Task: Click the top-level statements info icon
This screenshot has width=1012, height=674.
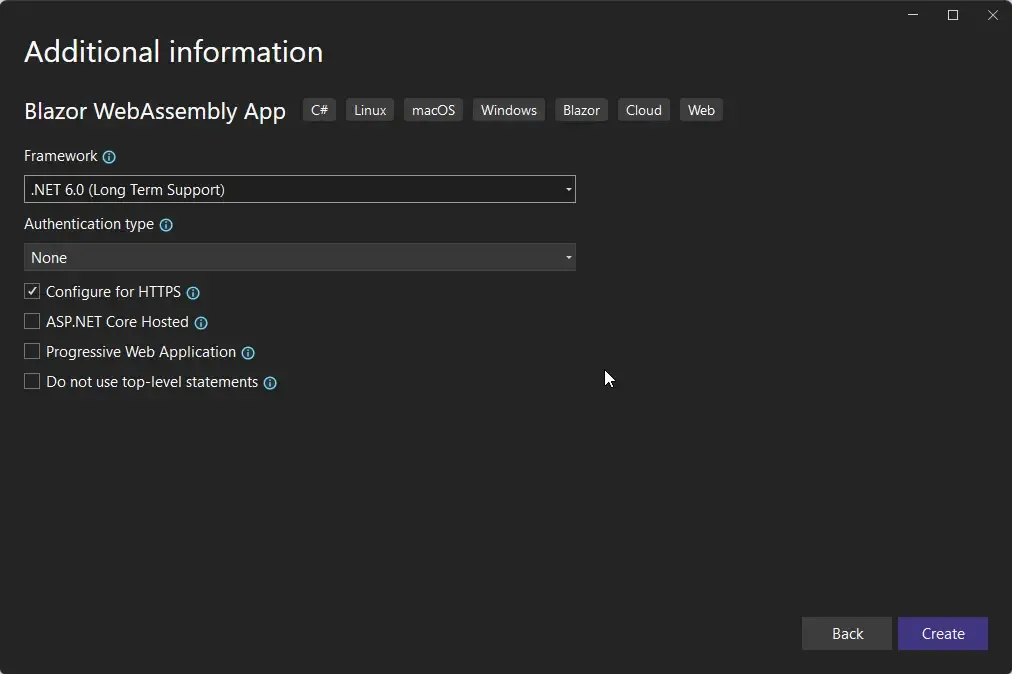Action: point(269,382)
